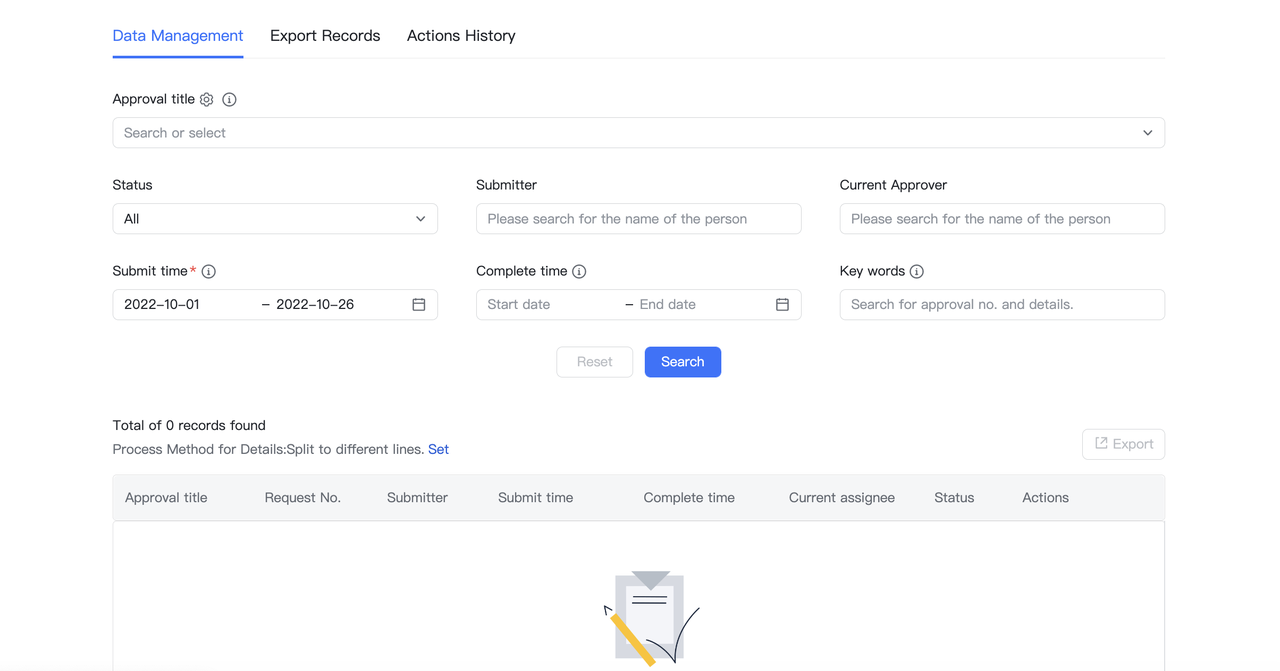Click the Current Approver search field

click(1002, 219)
